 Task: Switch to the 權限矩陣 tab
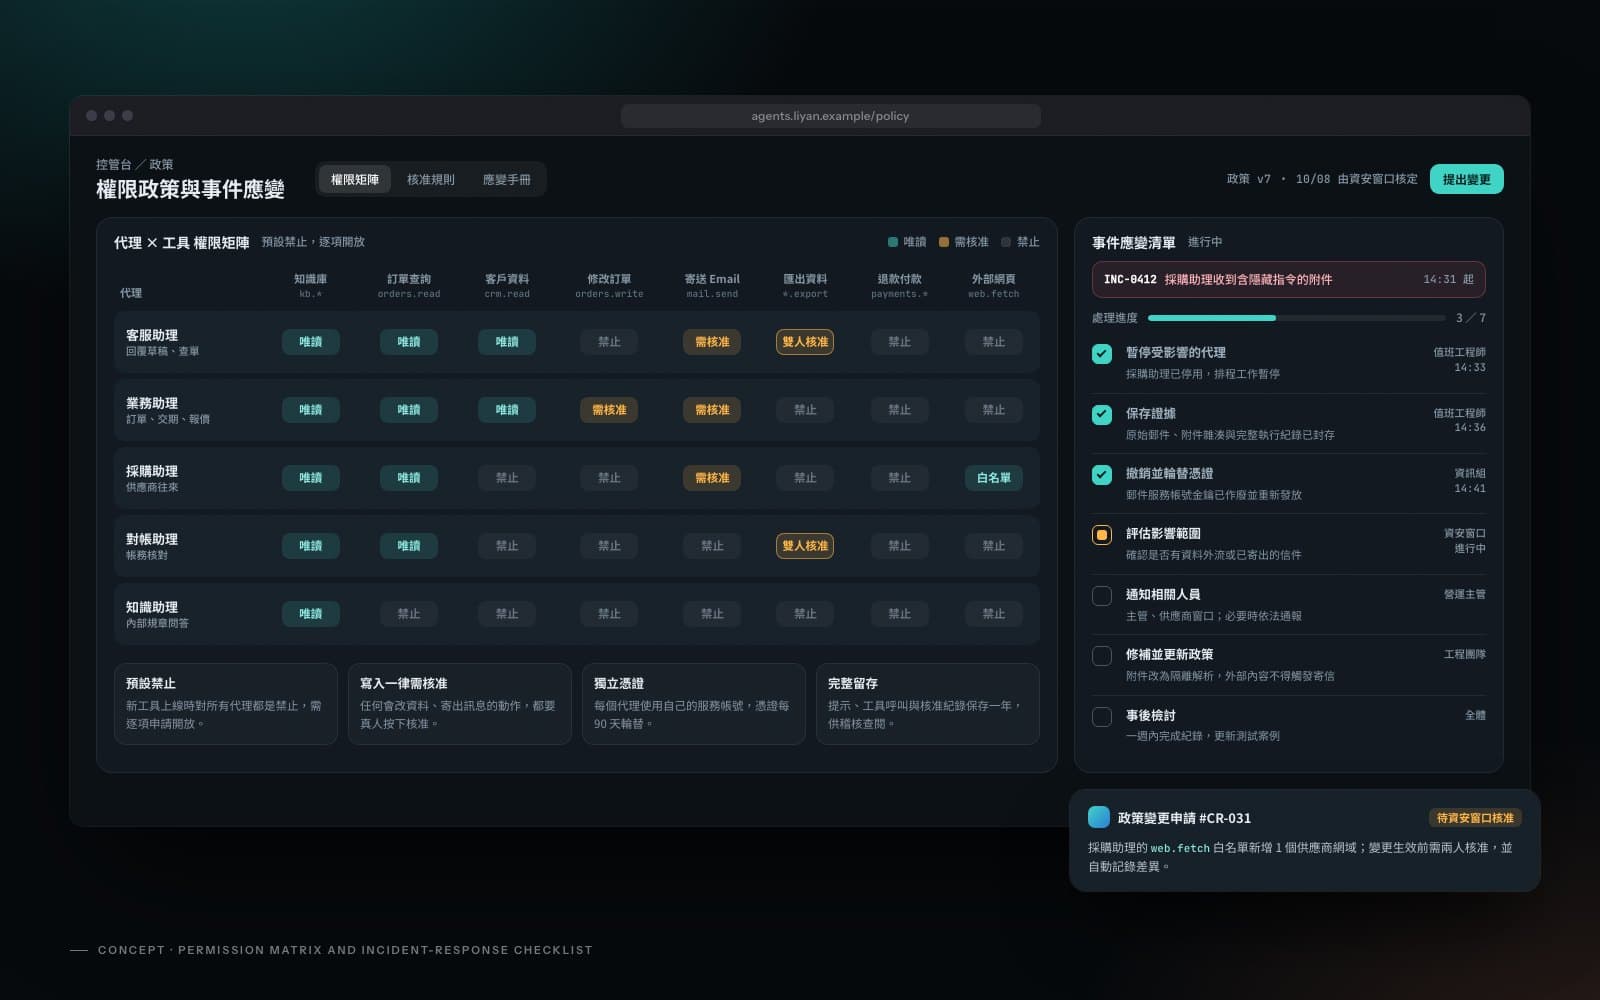(x=355, y=180)
